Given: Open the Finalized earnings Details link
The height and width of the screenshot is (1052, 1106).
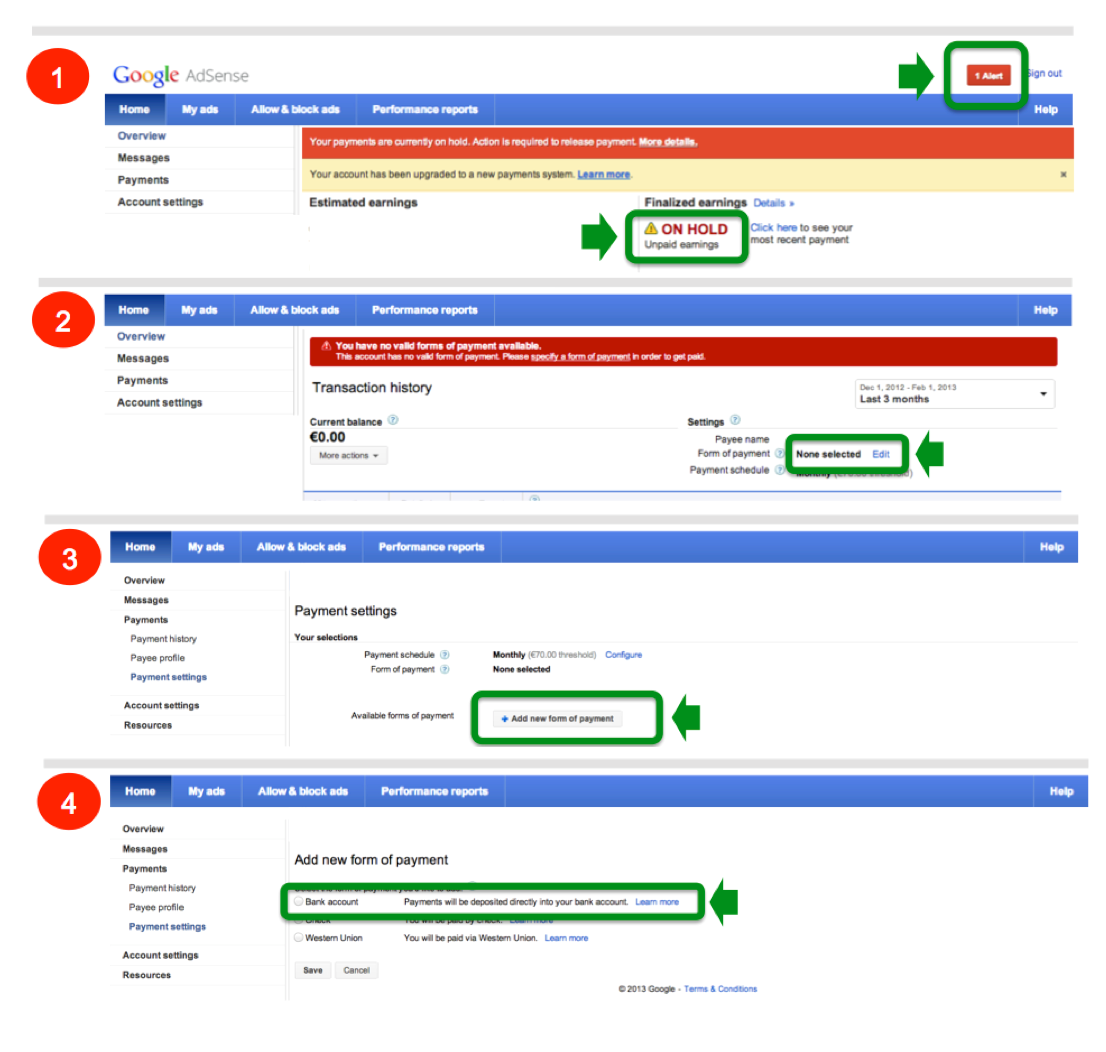Looking at the screenshot, I should (773, 203).
